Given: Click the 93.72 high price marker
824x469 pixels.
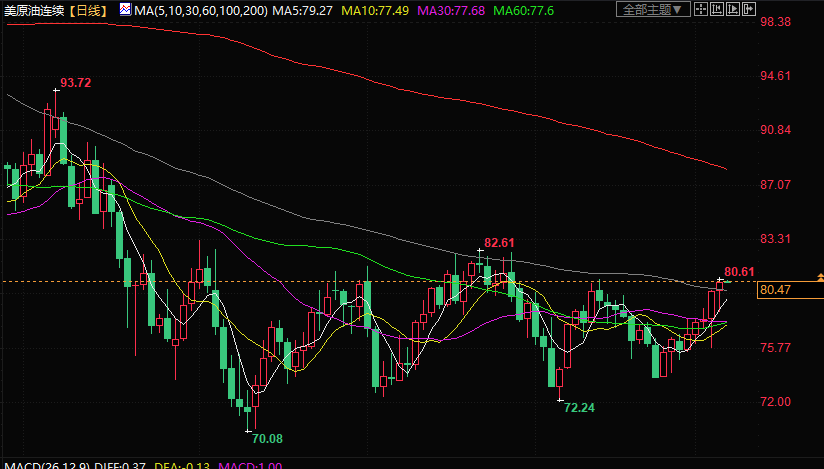Looking at the screenshot, I should coord(76,83).
